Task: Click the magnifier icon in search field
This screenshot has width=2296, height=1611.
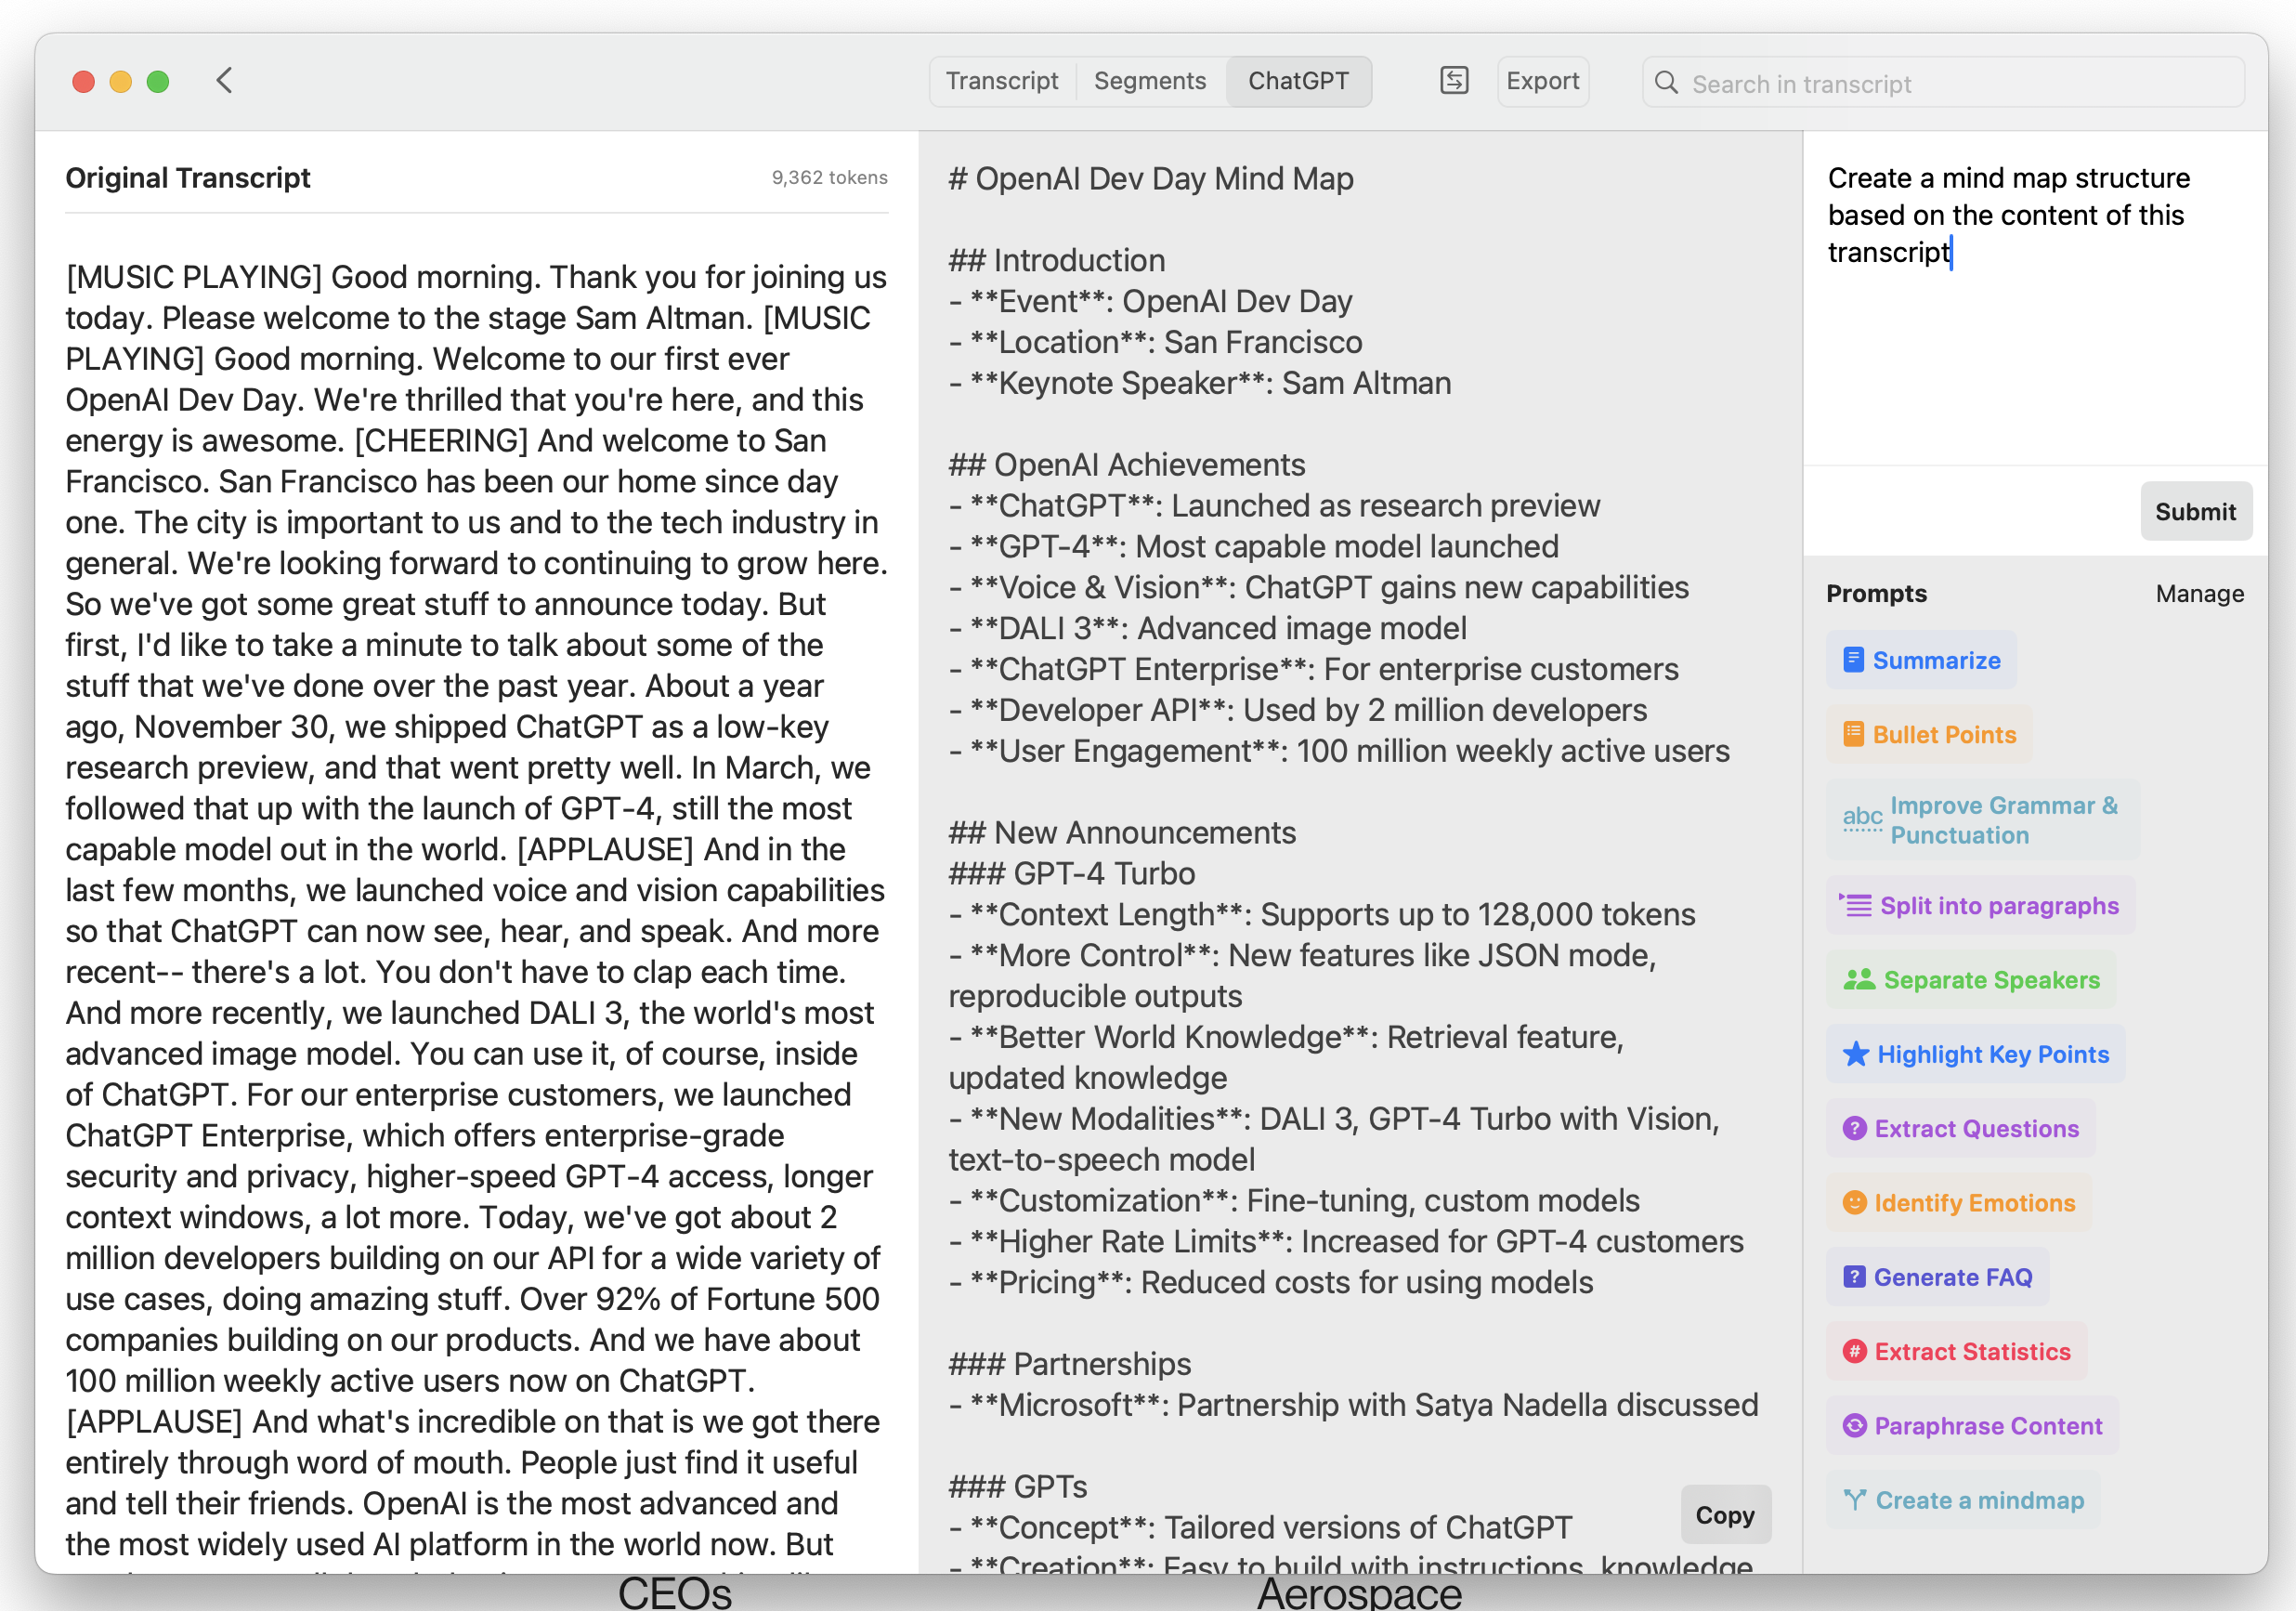Action: pos(1666,83)
